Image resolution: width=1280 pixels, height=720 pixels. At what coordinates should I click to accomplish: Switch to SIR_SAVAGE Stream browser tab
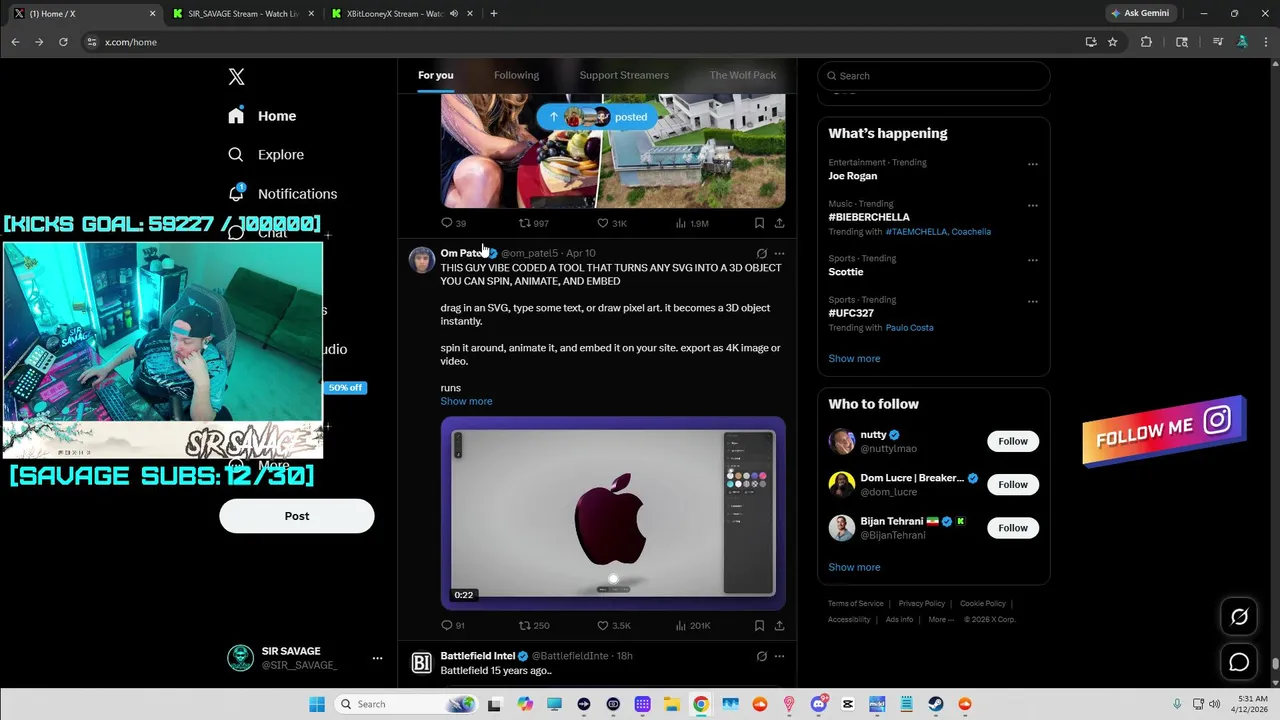[x=243, y=14]
